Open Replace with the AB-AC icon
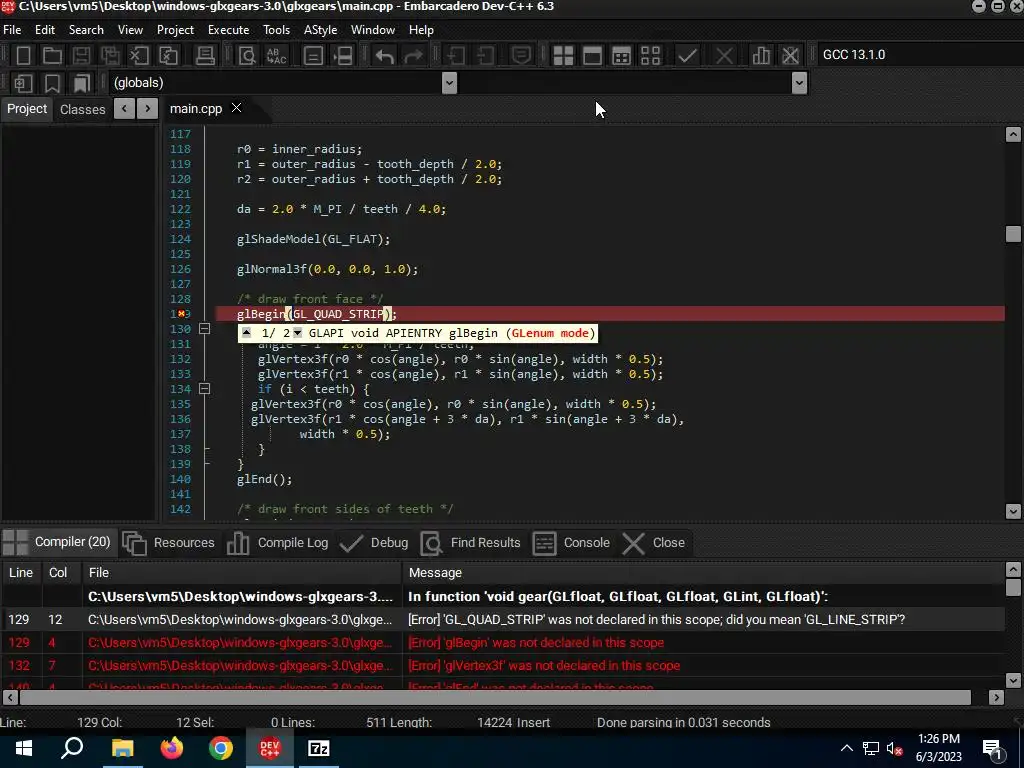Image resolution: width=1024 pixels, height=768 pixels. 276,56
